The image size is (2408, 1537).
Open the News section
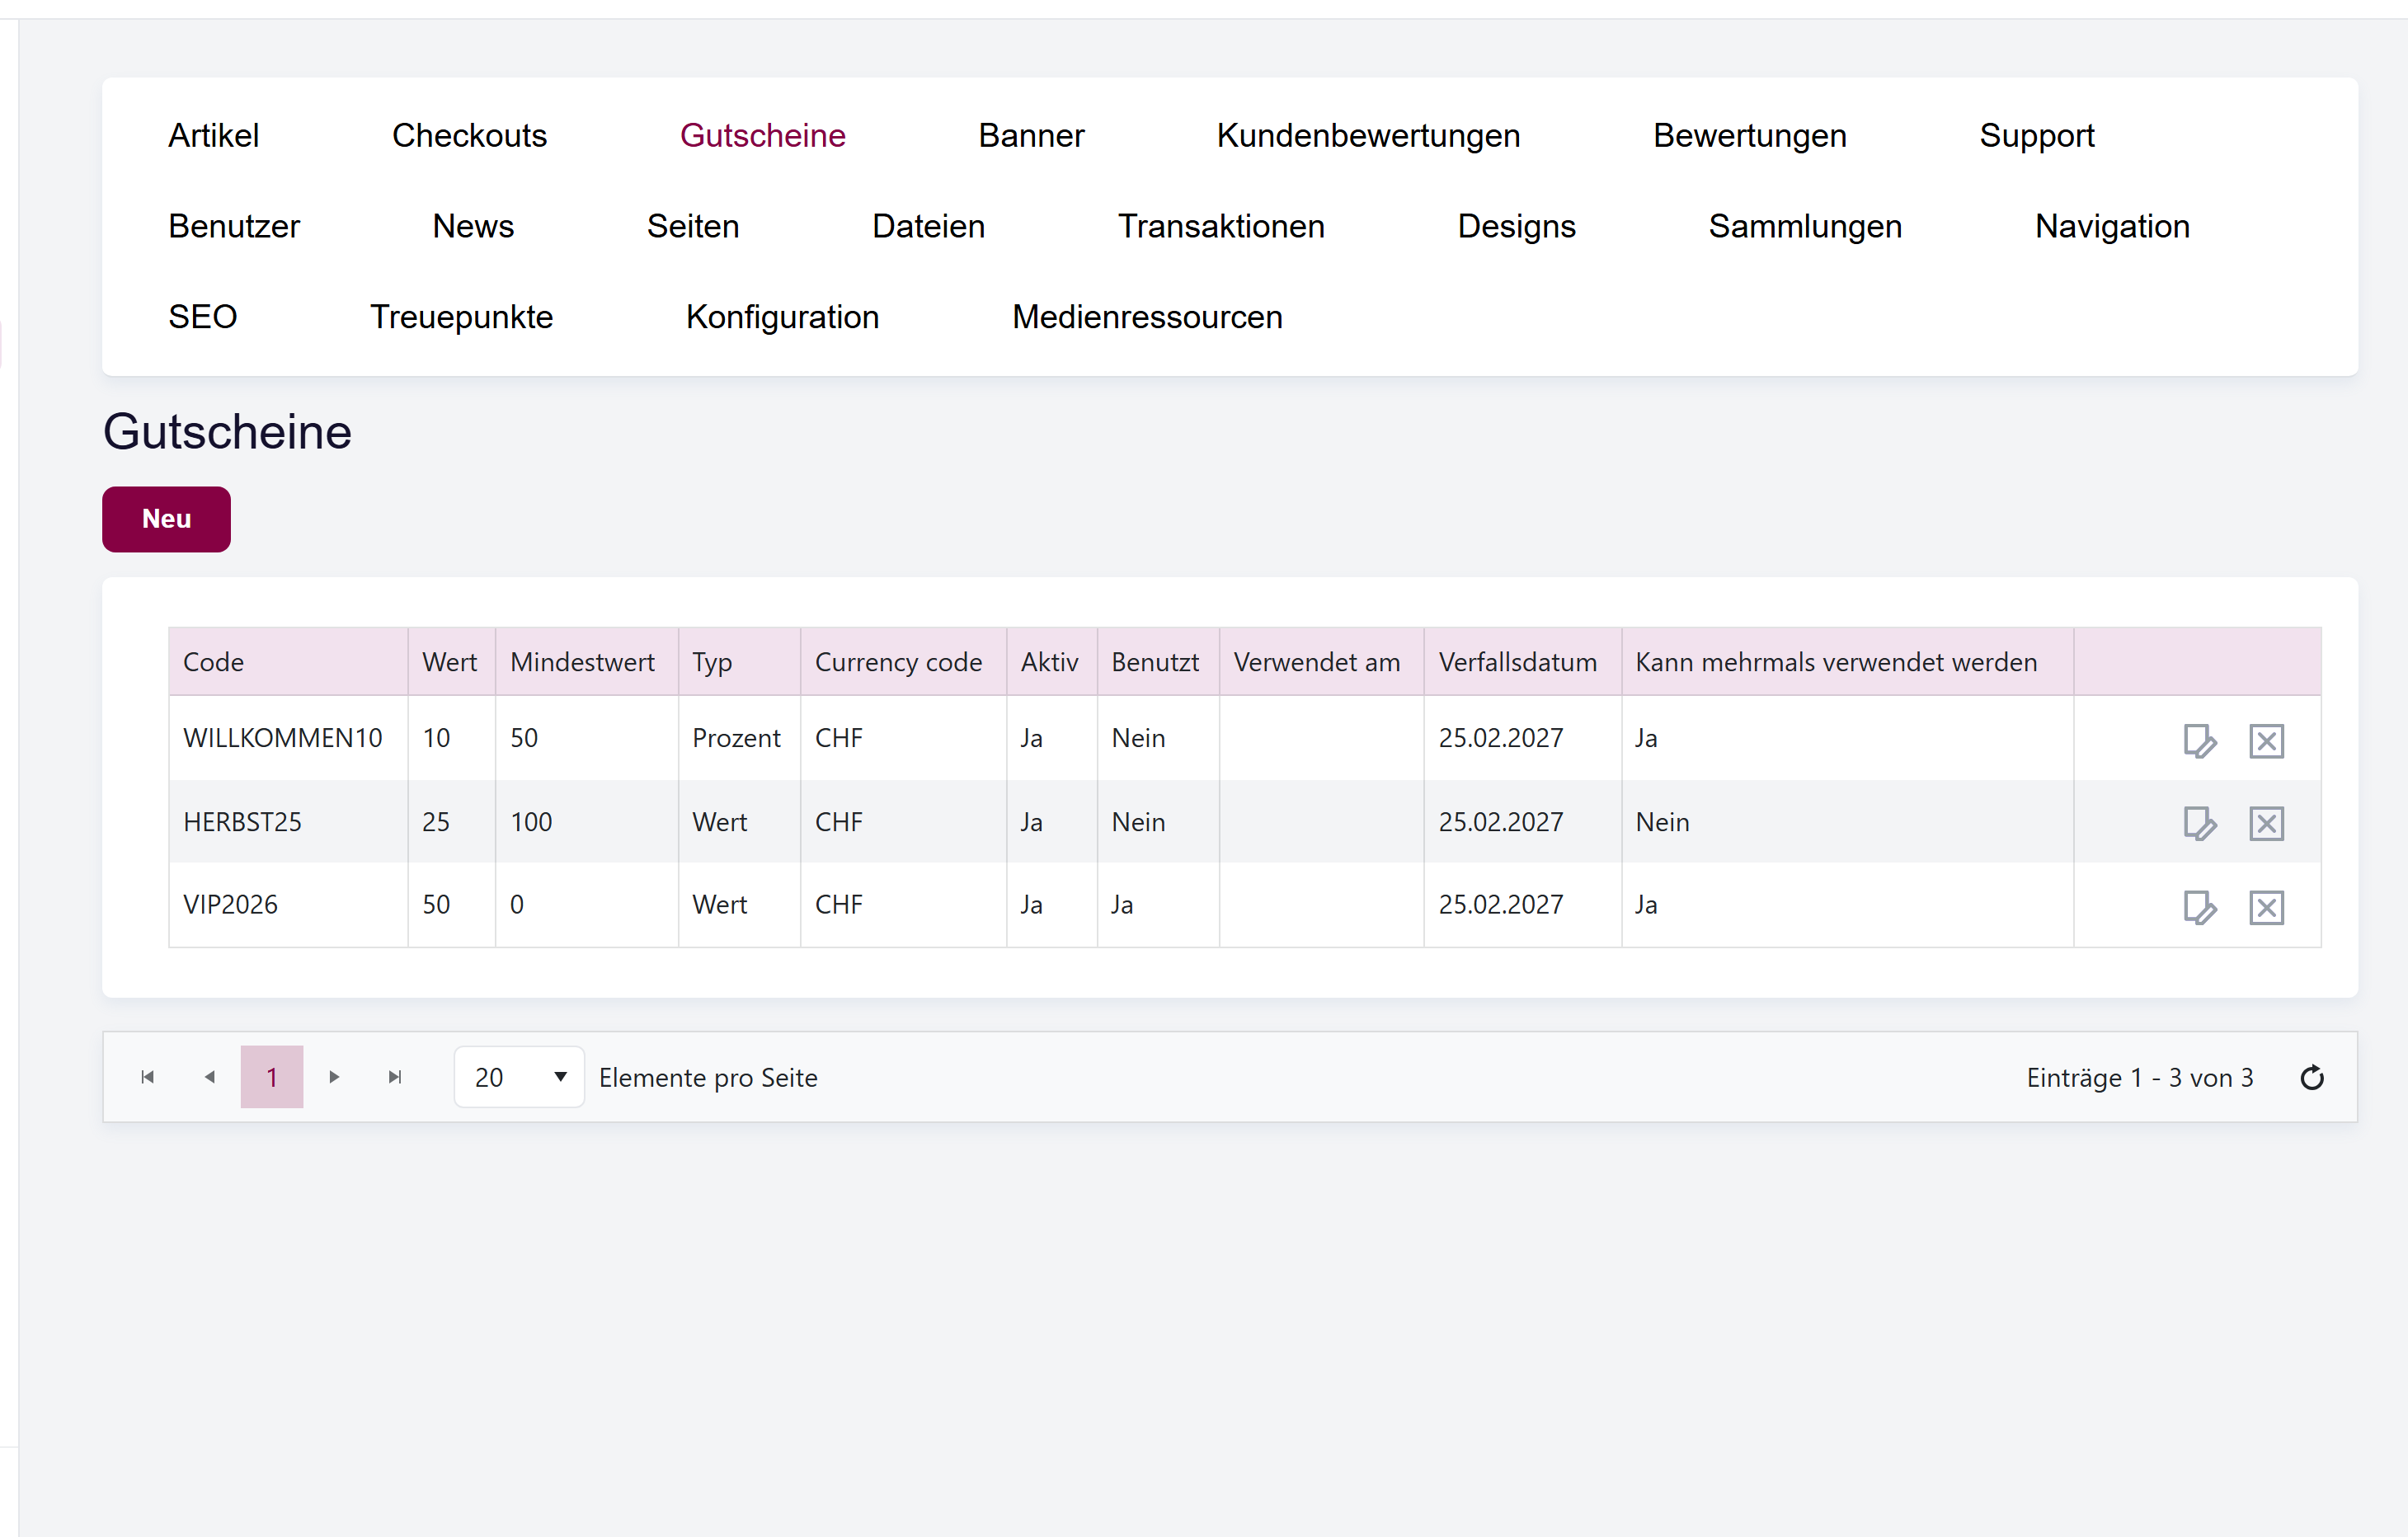click(x=473, y=226)
